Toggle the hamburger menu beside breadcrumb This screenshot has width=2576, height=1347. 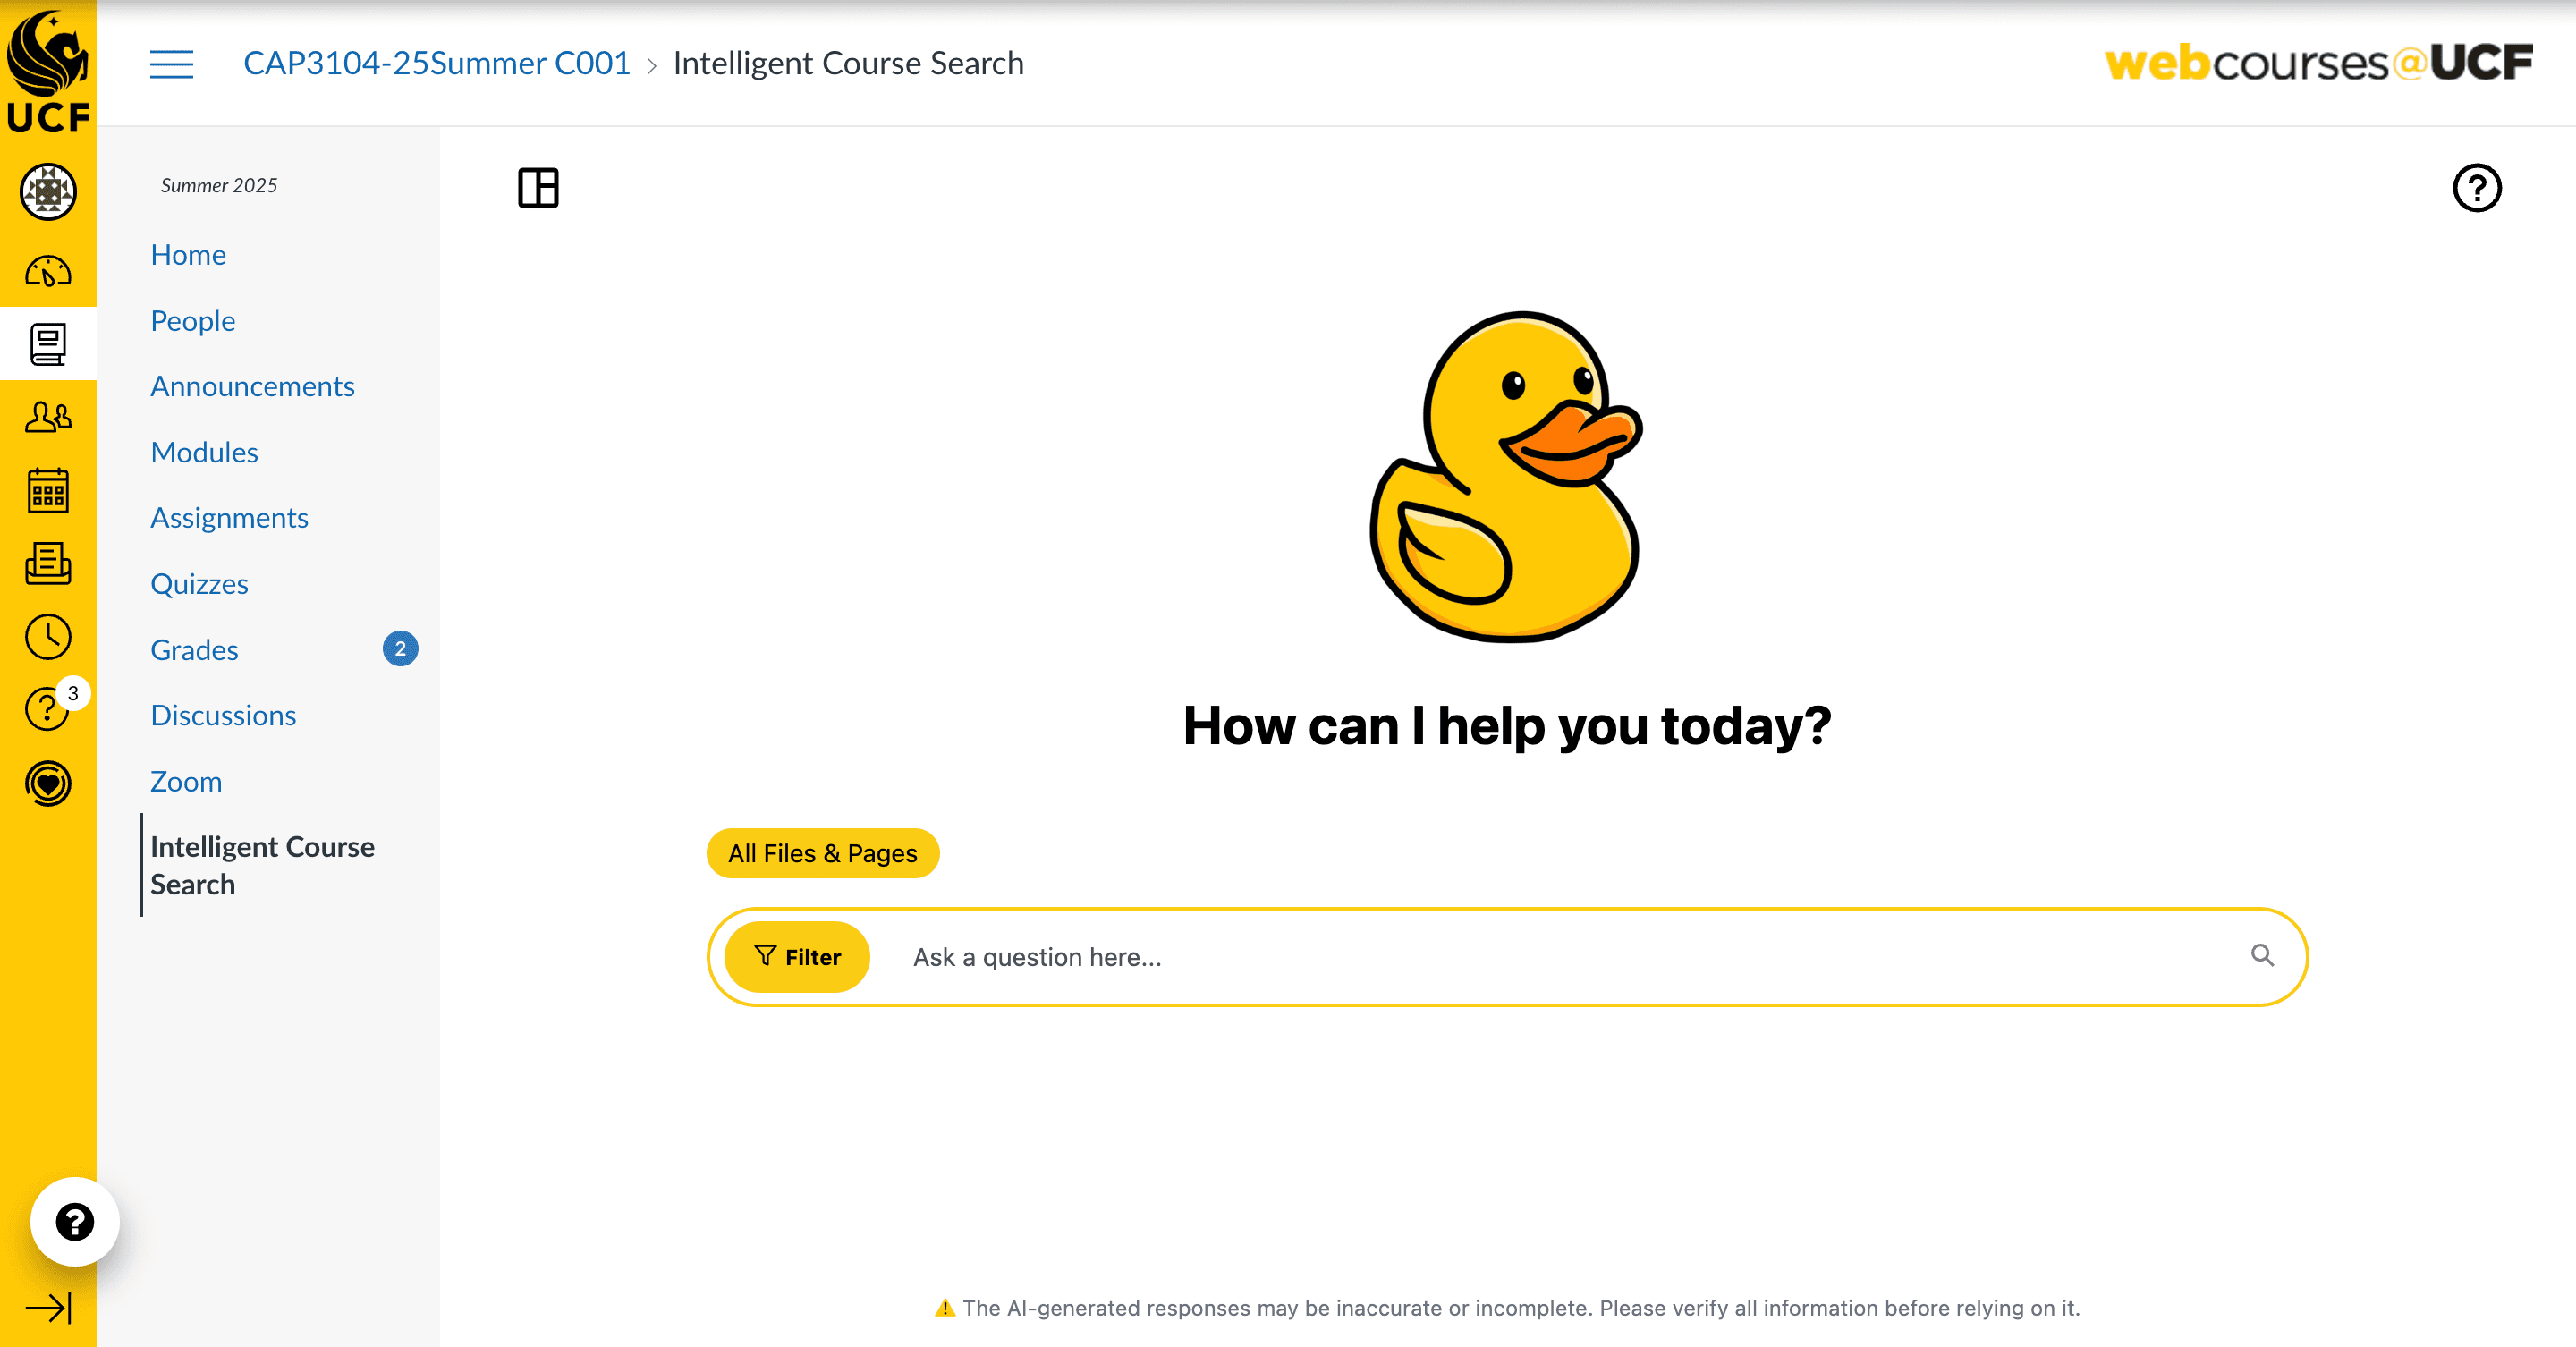point(171,64)
